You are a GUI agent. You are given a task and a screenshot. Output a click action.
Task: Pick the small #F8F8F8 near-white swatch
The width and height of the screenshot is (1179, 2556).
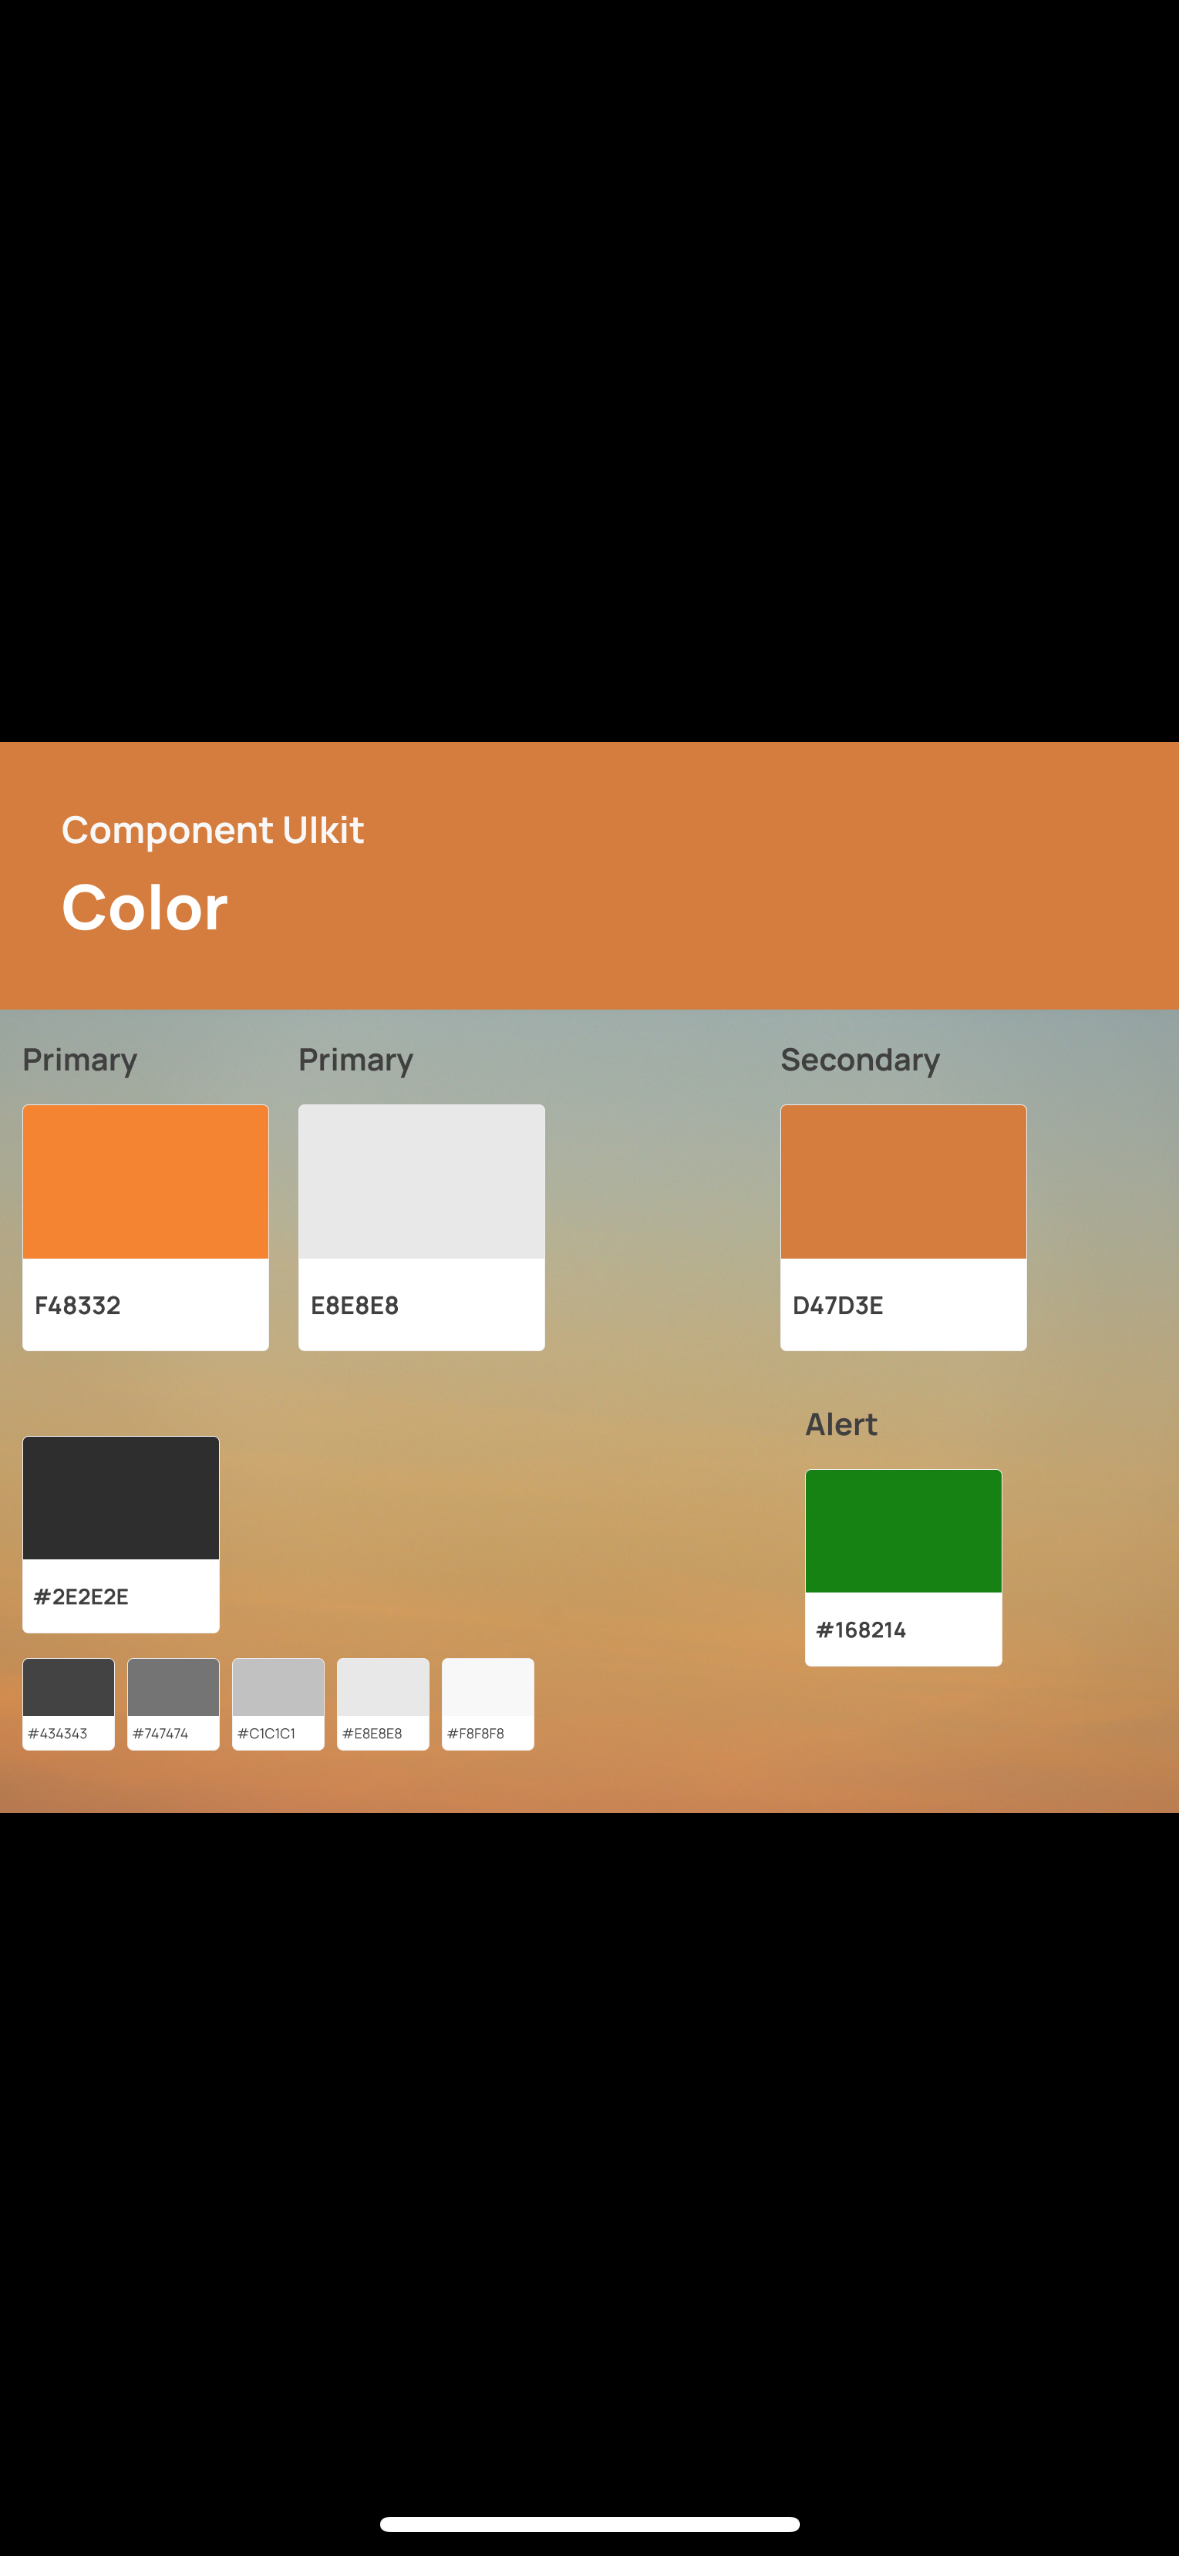click(x=488, y=1704)
